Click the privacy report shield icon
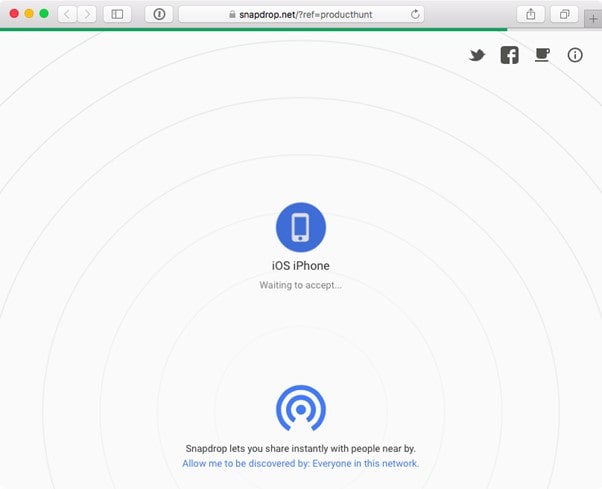This screenshot has height=489, width=602. click(158, 14)
